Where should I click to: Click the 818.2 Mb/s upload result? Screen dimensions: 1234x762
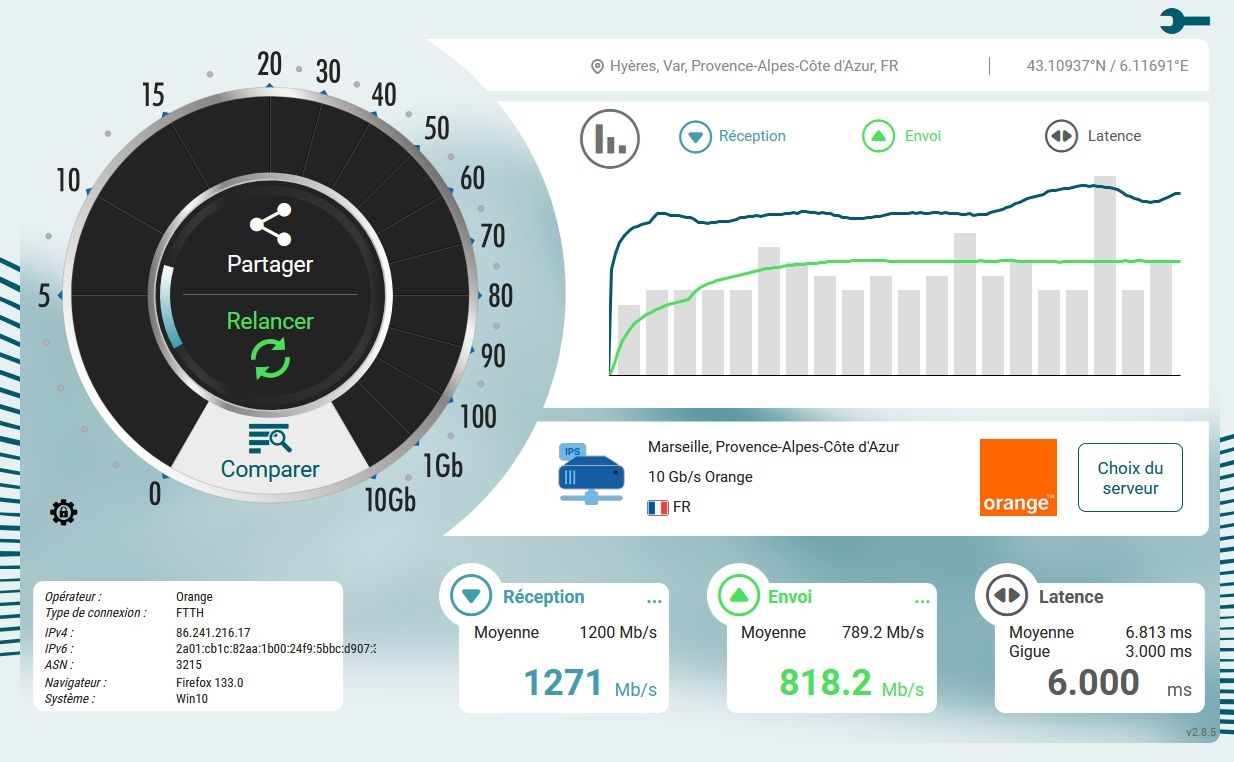pos(851,684)
